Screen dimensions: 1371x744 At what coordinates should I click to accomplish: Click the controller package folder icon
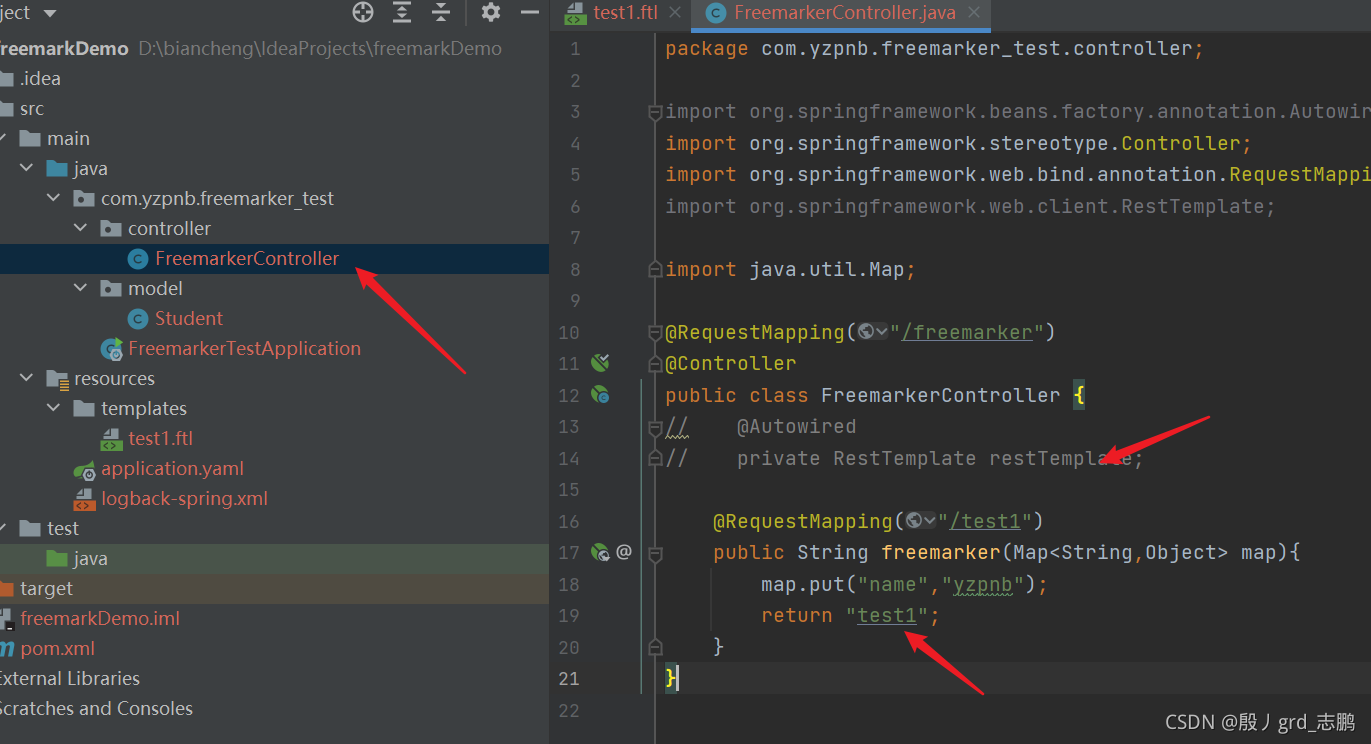(x=111, y=229)
